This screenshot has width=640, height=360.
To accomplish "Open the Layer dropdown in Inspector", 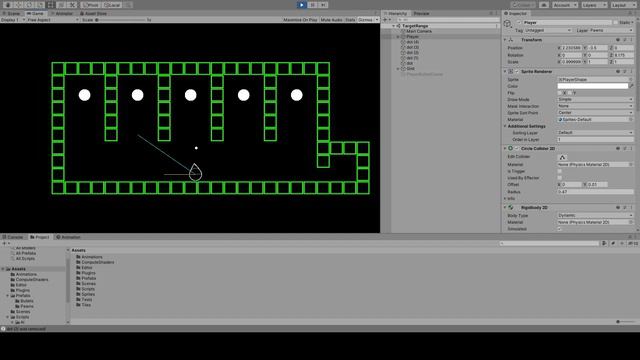I will (611, 30).
